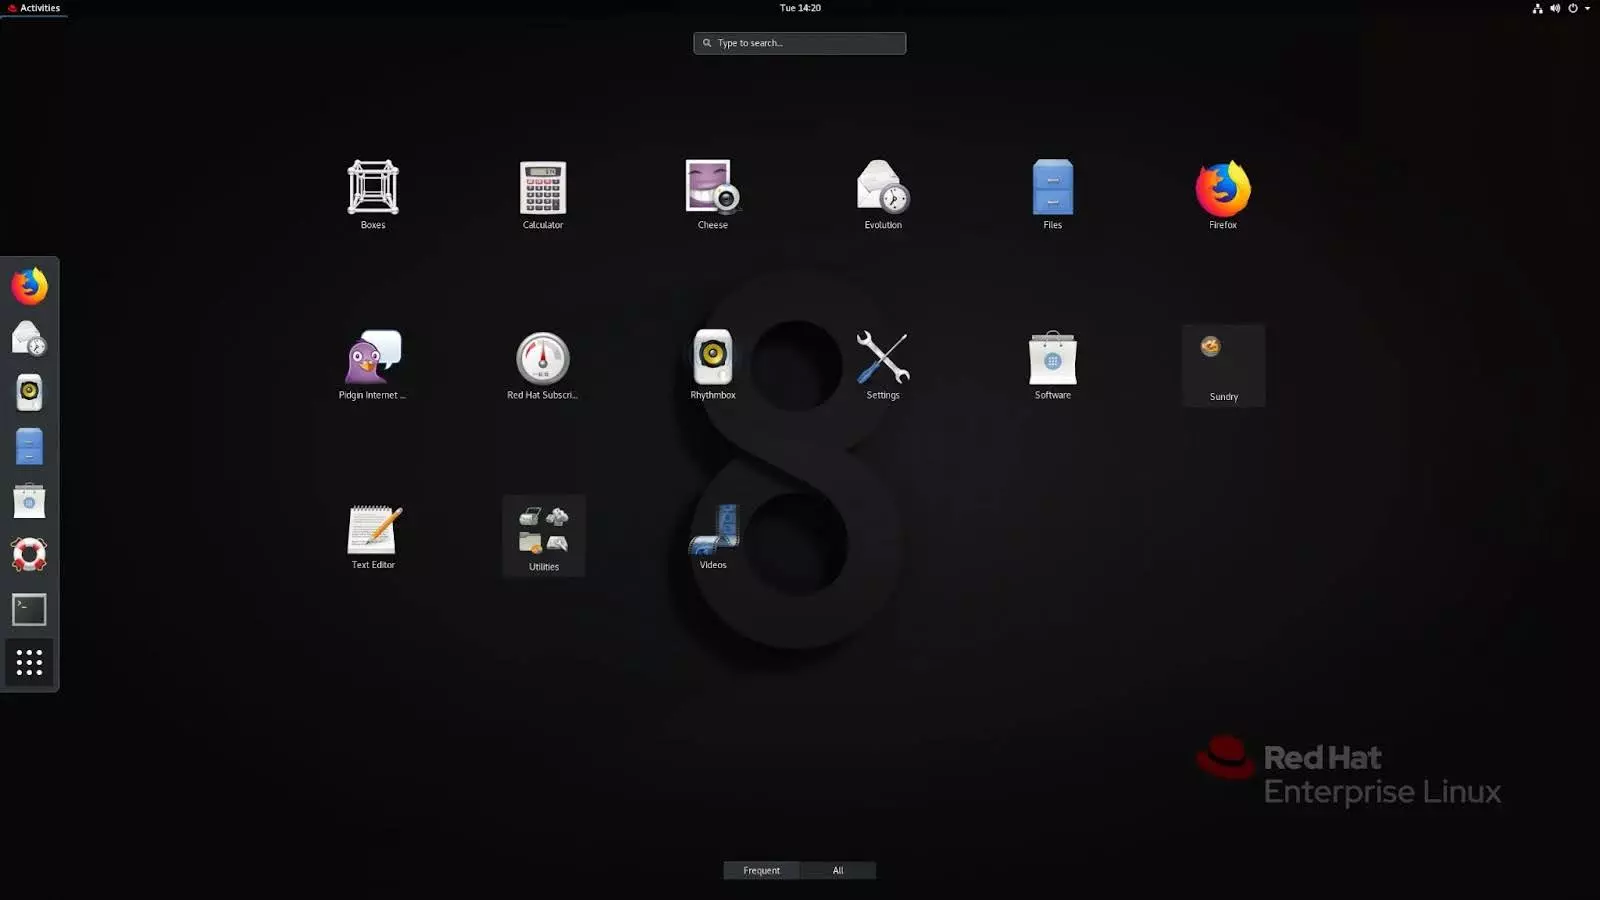Image resolution: width=1600 pixels, height=900 pixels.
Task: Click Evolution mail icon in the dock
Action: (29, 339)
